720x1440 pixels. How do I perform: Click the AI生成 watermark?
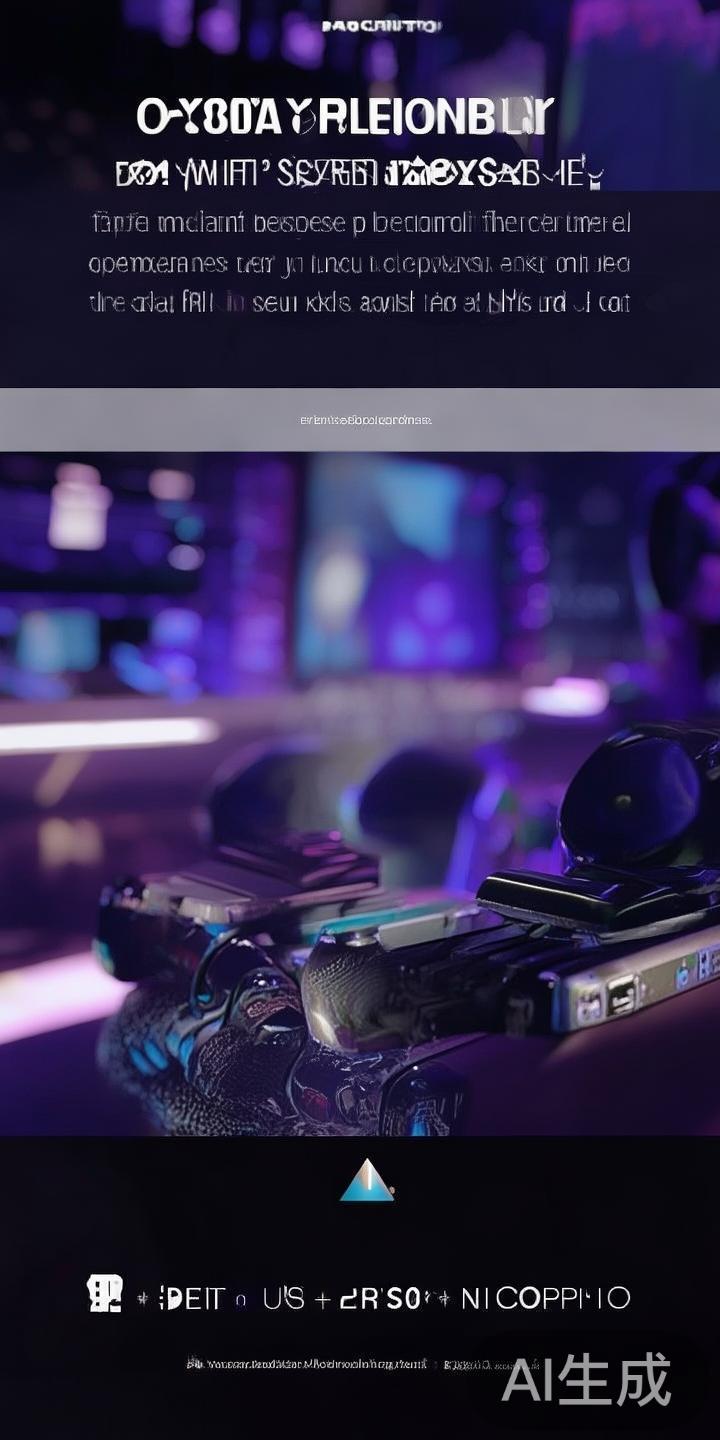click(x=586, y=1381)
